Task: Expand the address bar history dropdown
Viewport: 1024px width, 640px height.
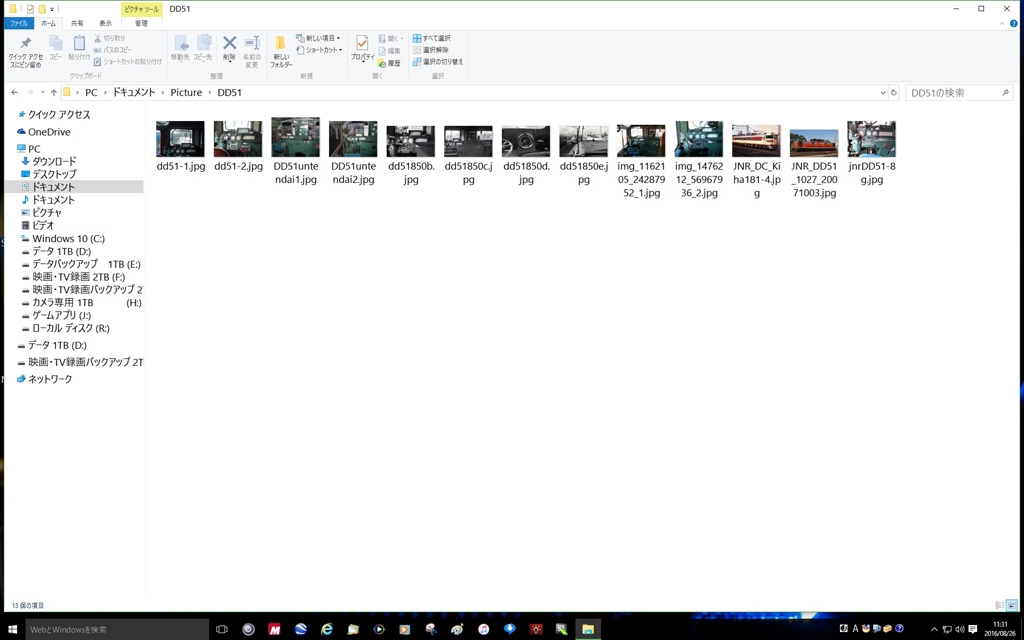Action: tap(882, 93)
